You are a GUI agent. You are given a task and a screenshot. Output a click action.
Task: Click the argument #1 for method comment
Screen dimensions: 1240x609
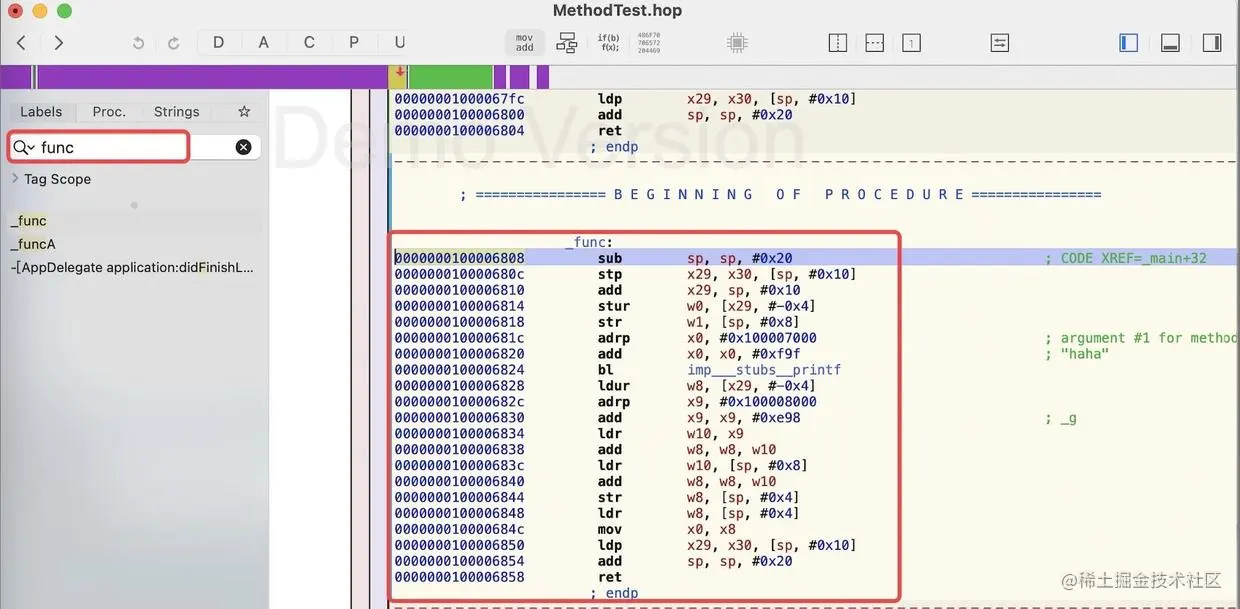(1142, 338)
